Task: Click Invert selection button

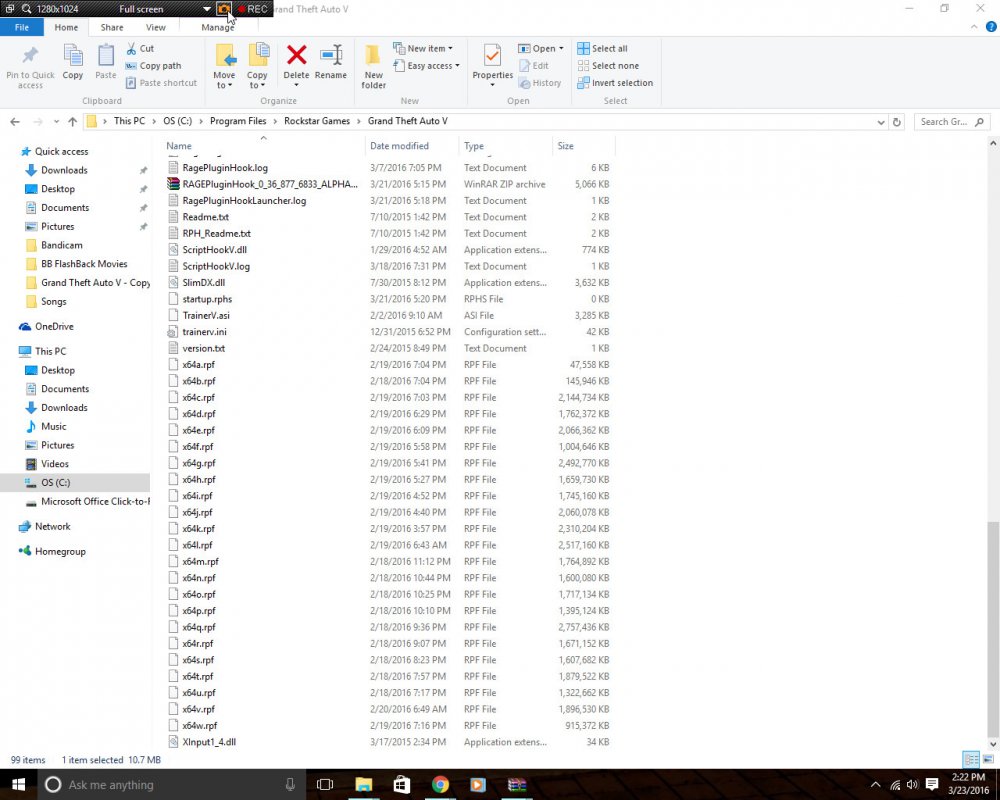Action: [615, 83]
